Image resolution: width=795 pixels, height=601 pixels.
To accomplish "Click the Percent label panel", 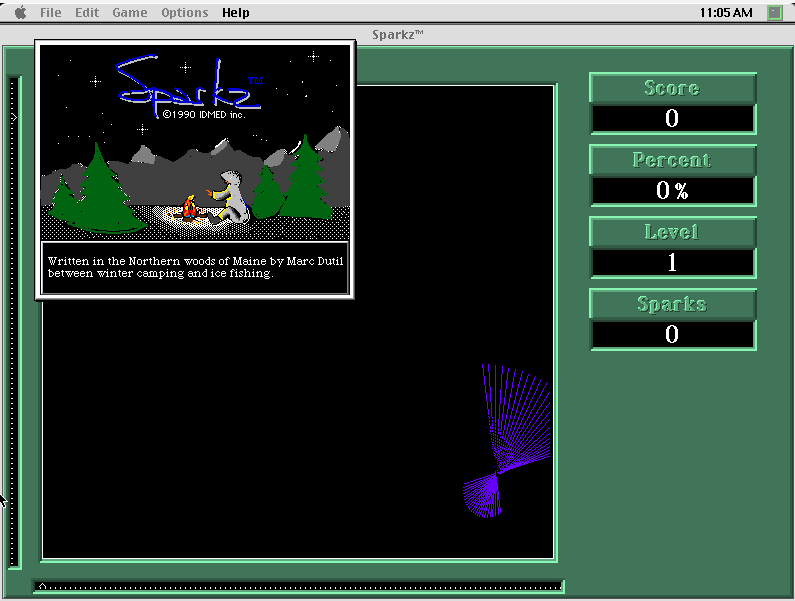I will [x=672, y=160].
